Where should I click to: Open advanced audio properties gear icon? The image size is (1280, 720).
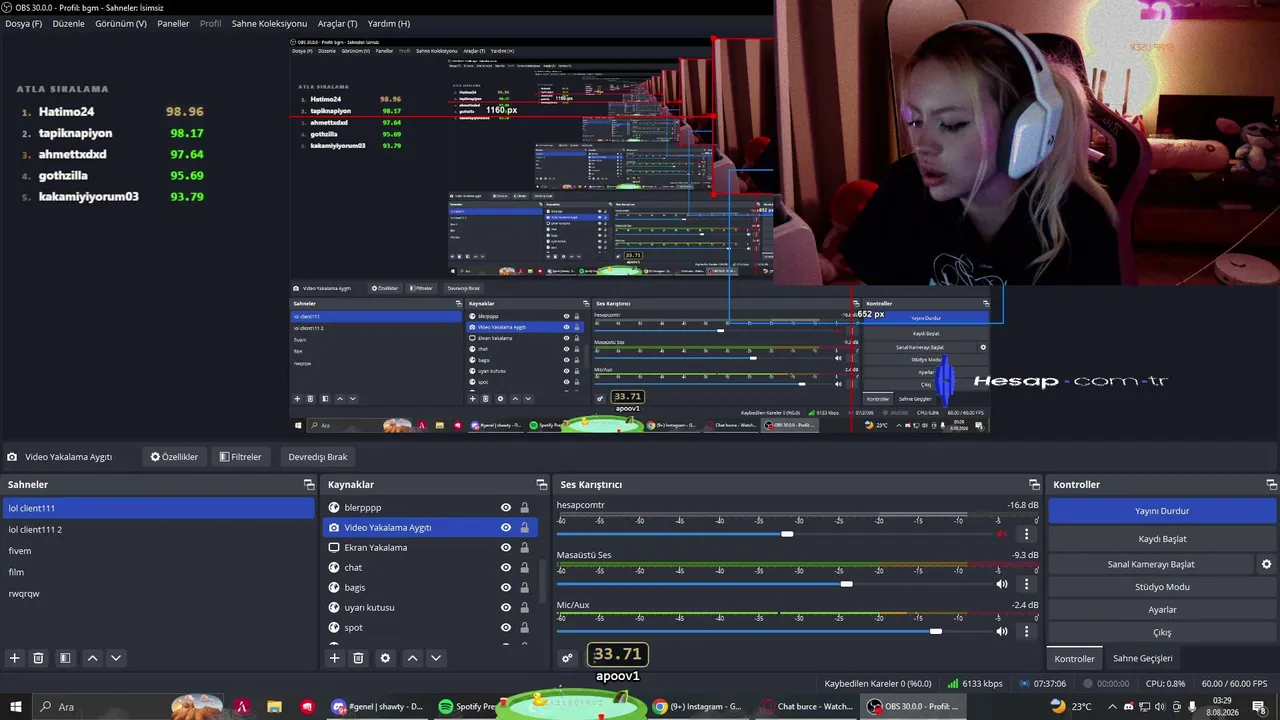click(x=567, y=658)
